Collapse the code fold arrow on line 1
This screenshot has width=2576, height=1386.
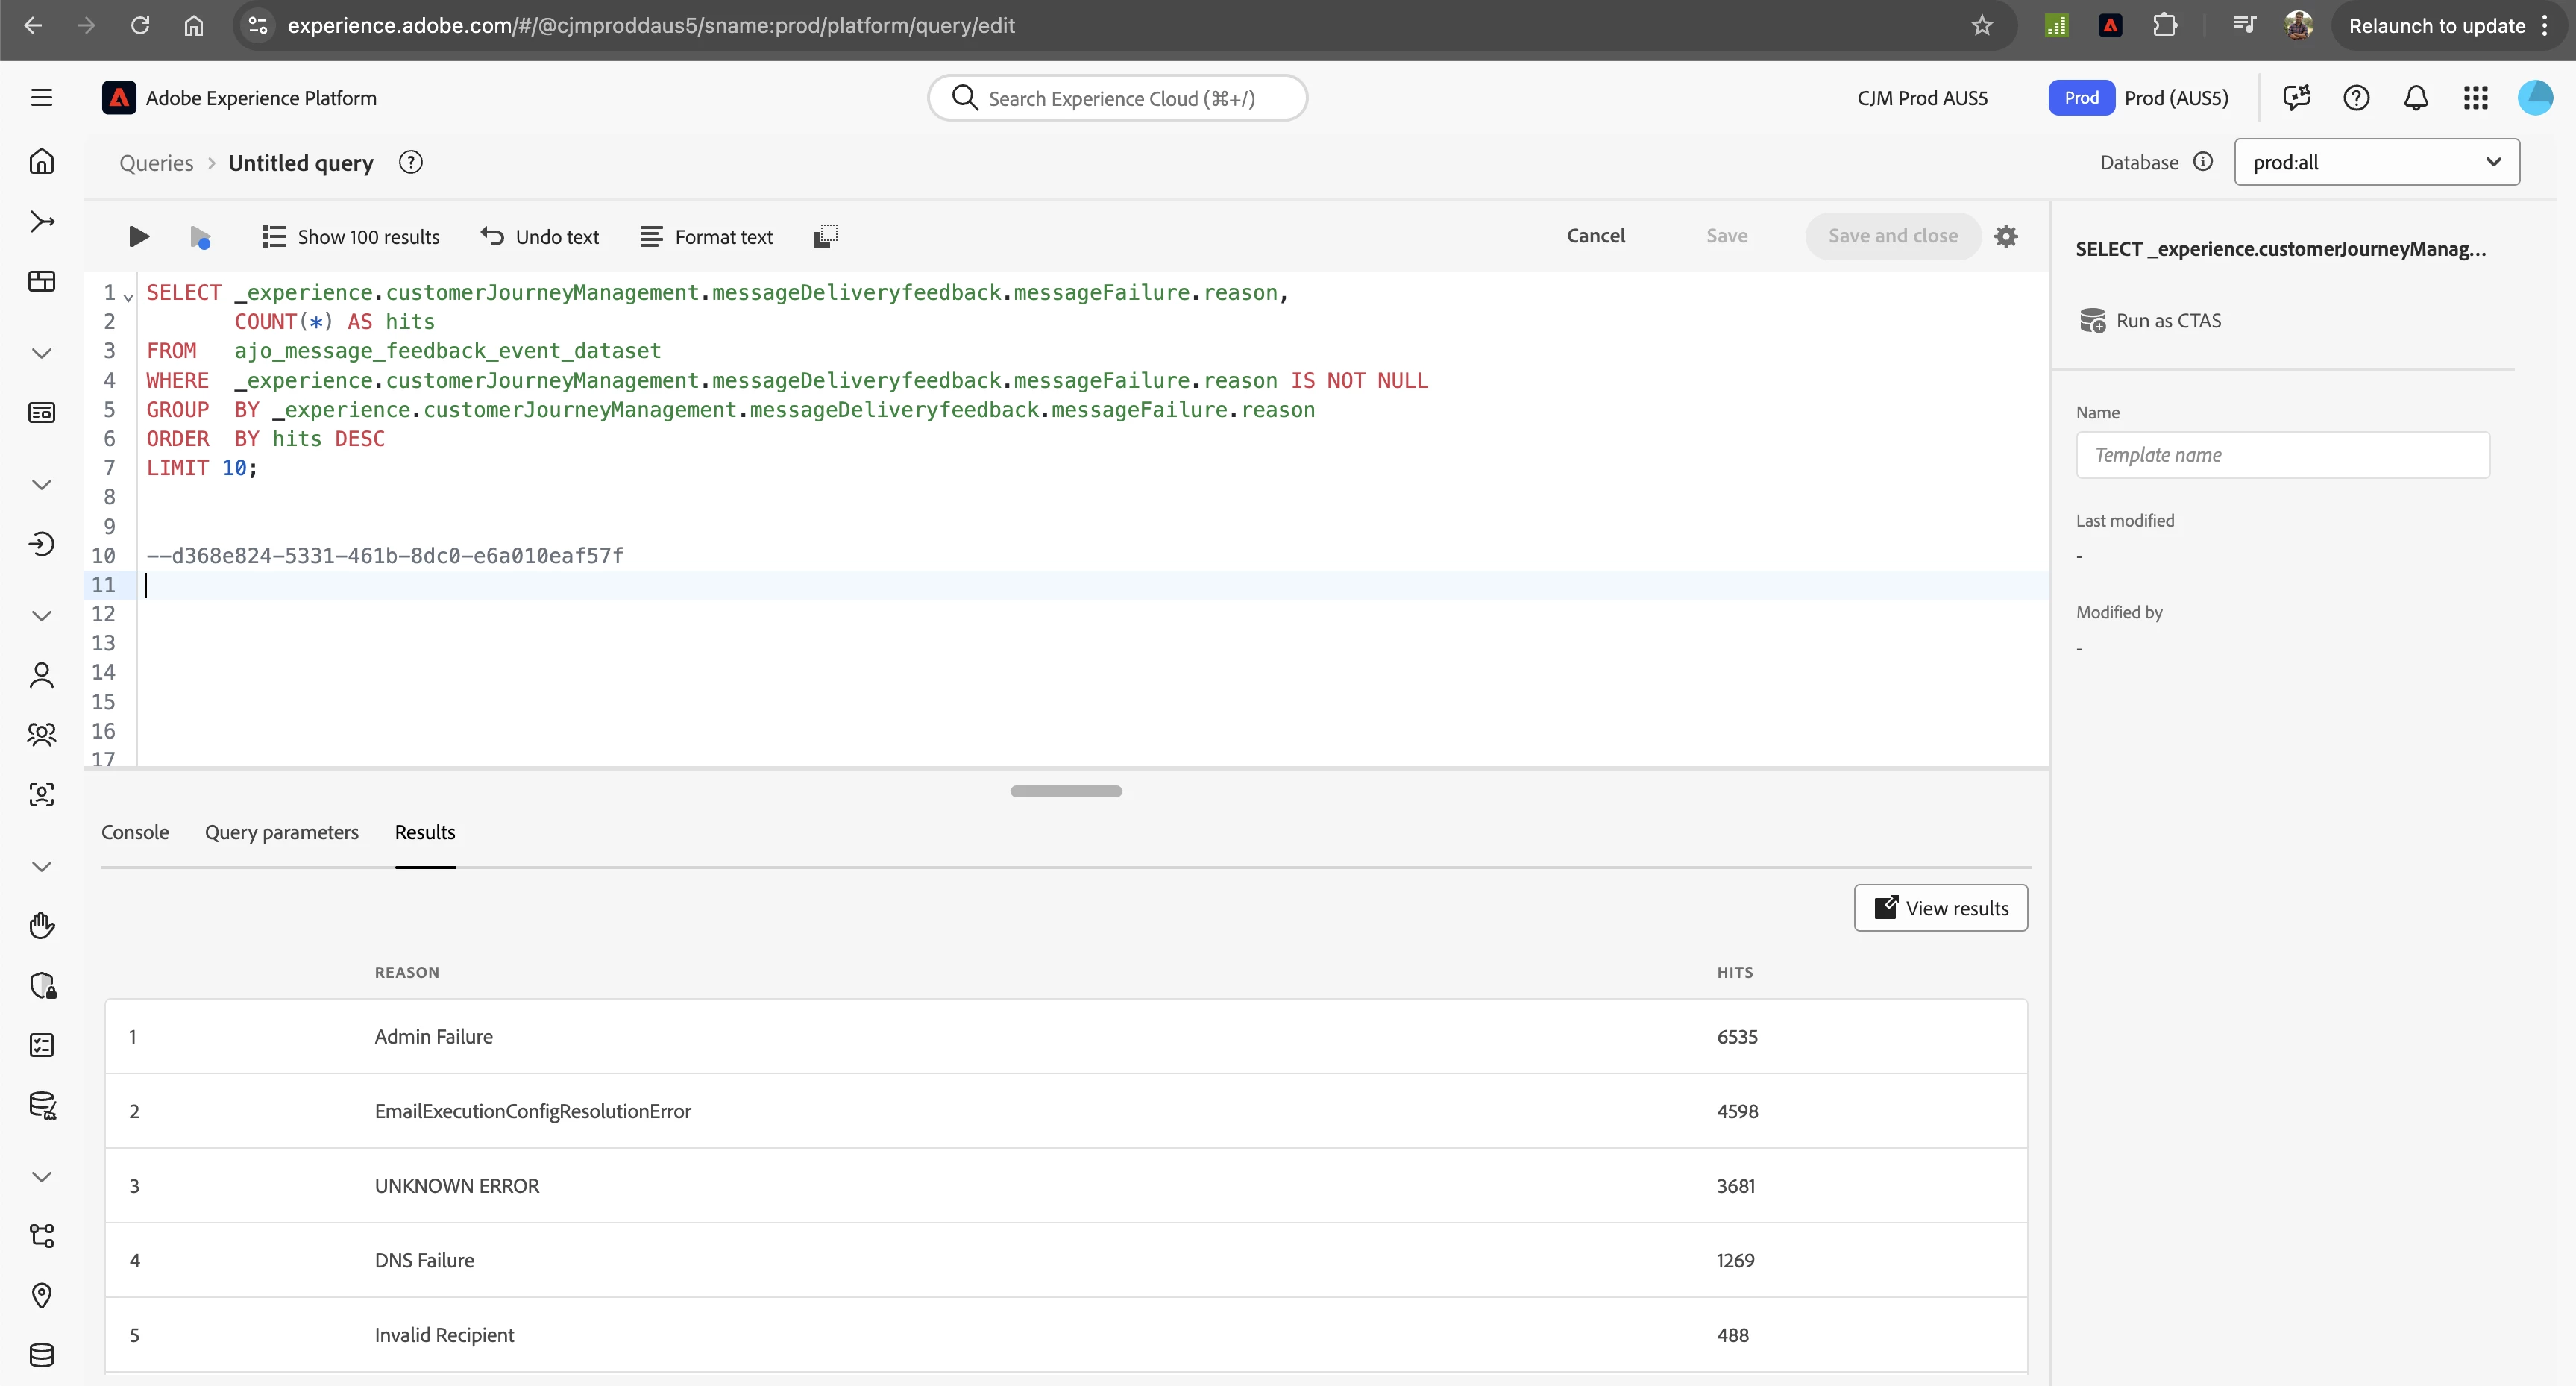tap(128, 296)
